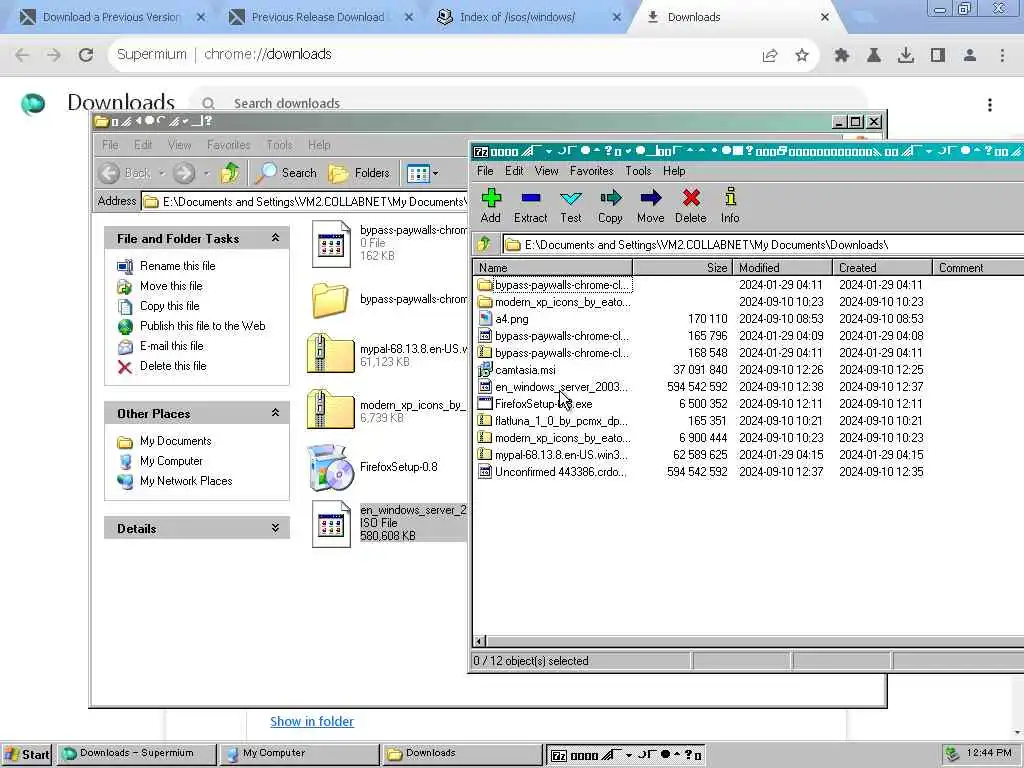Screen dimensions: 1024x768
Task: Switch to My Computer taskbar button
Action: pyautogui.click(x=298, y=754)
